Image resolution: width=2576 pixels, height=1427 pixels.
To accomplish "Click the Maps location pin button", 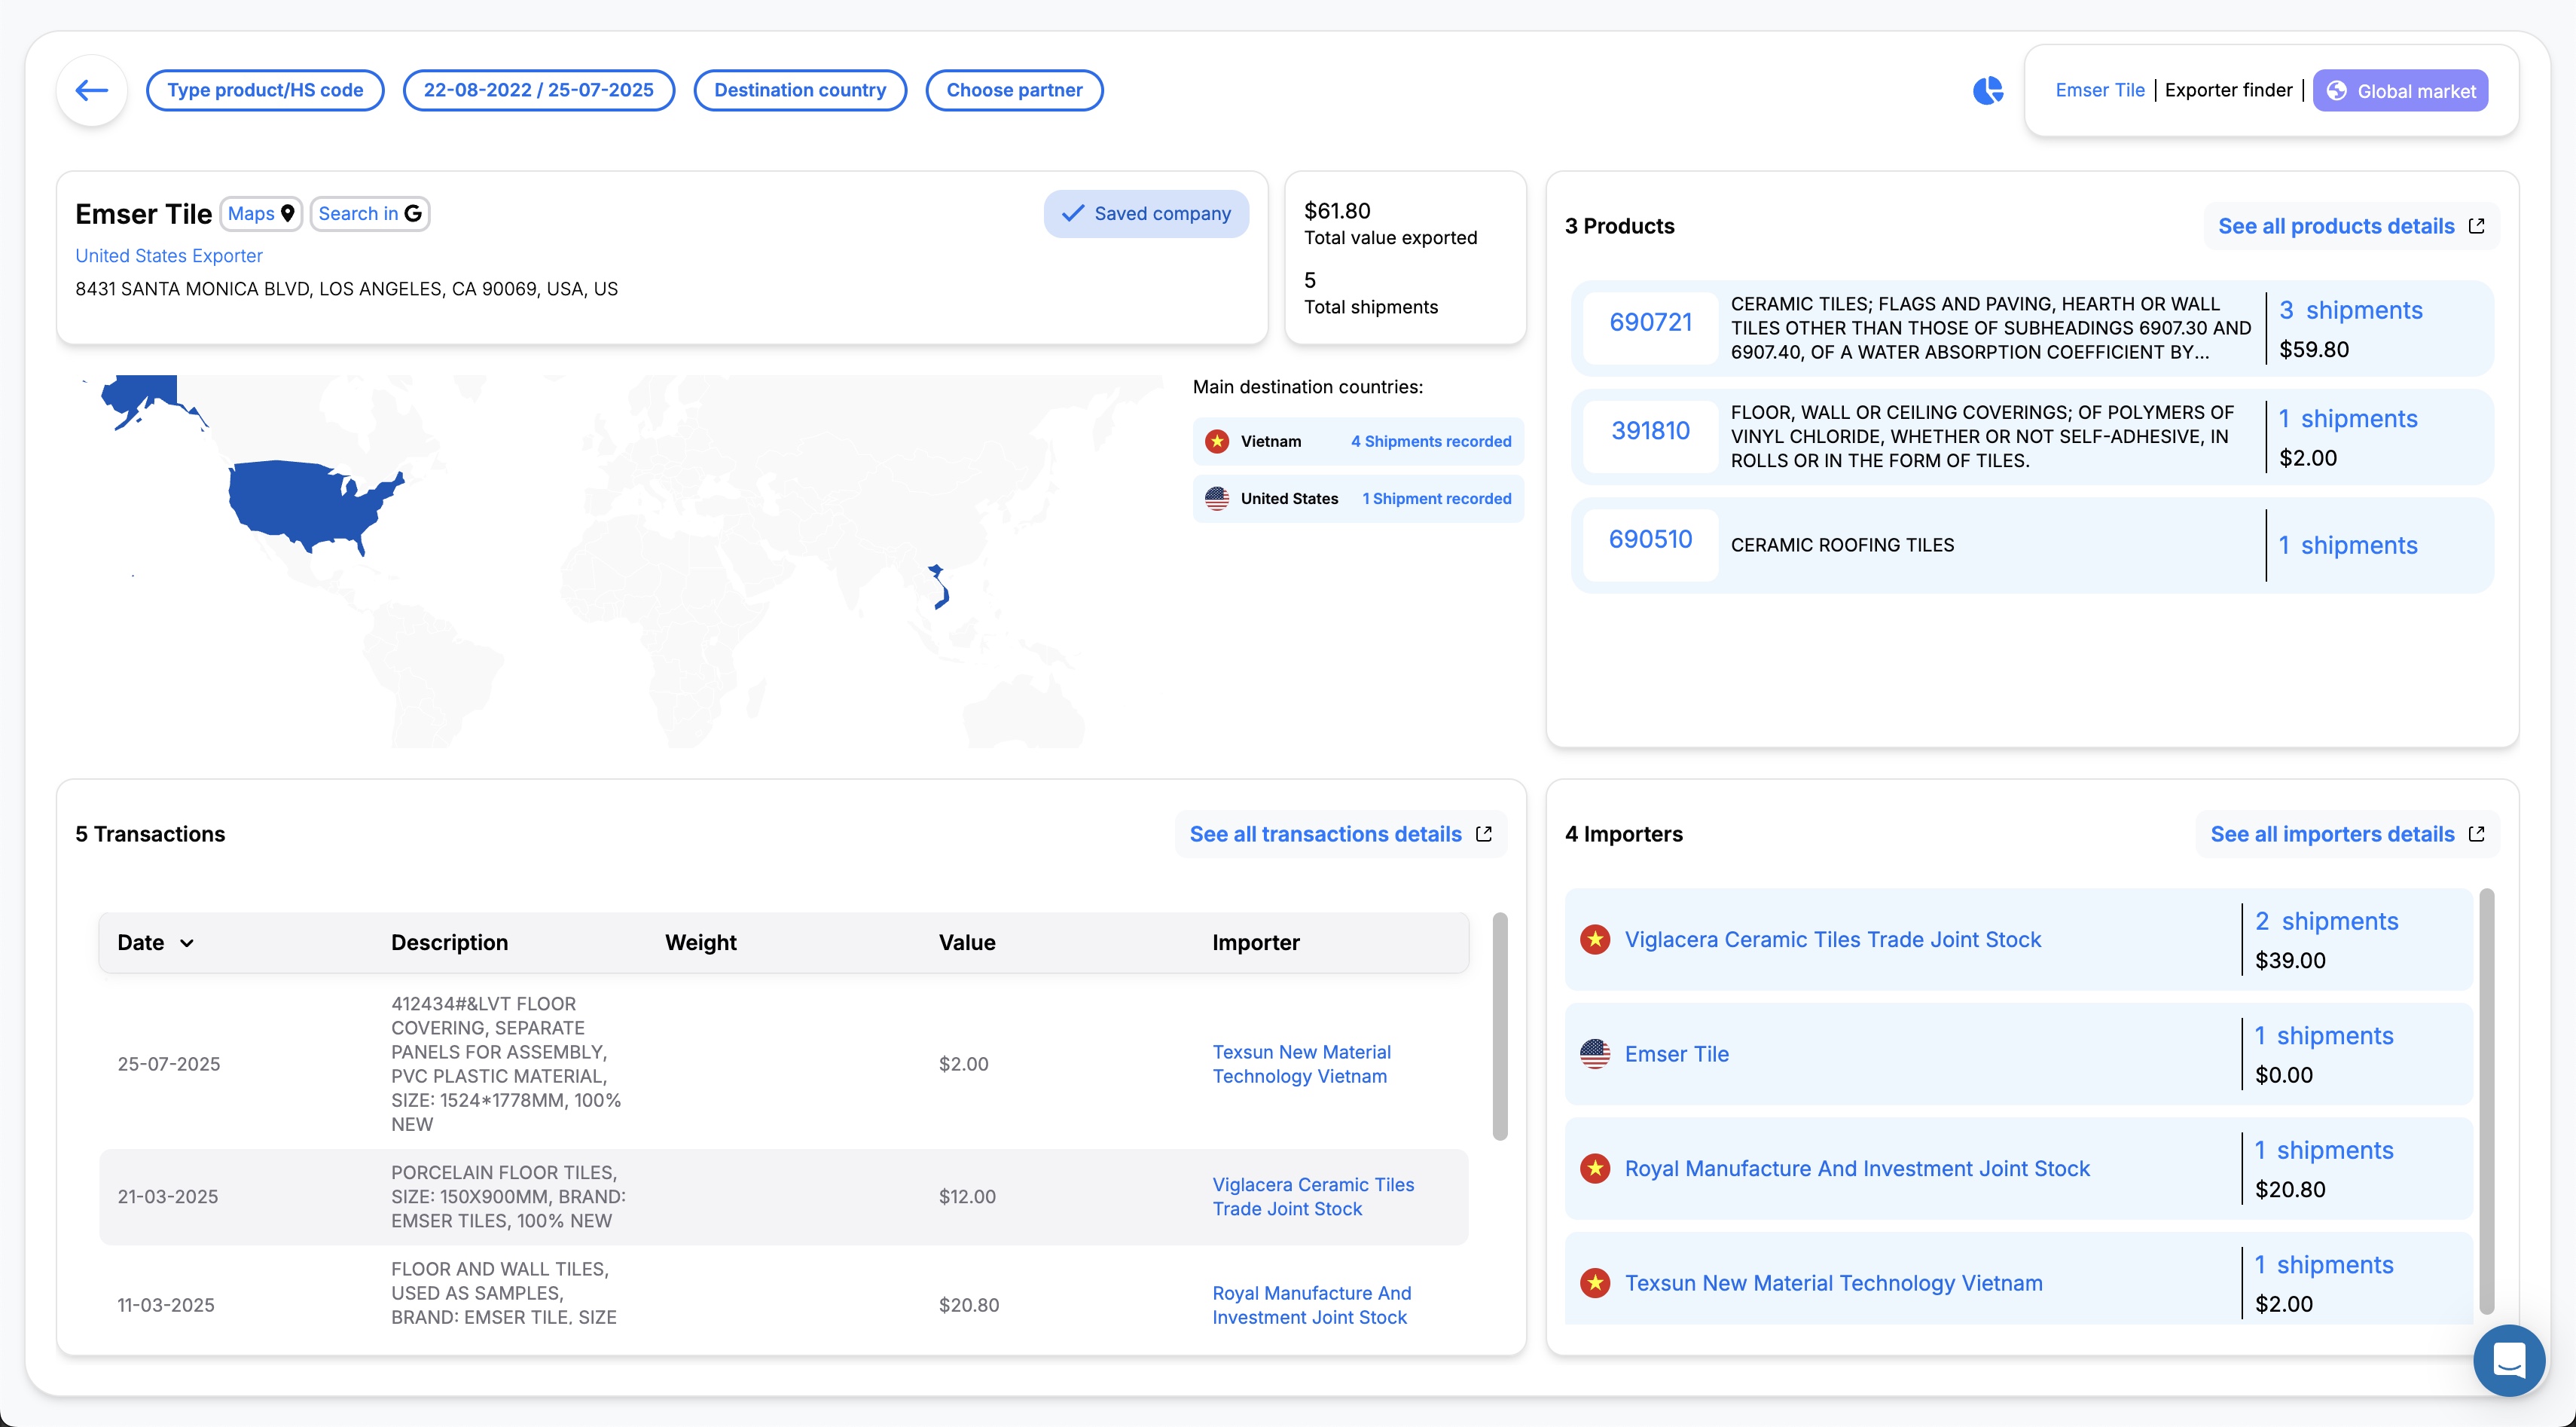I will pyautogui.click(x=261, y=214).
